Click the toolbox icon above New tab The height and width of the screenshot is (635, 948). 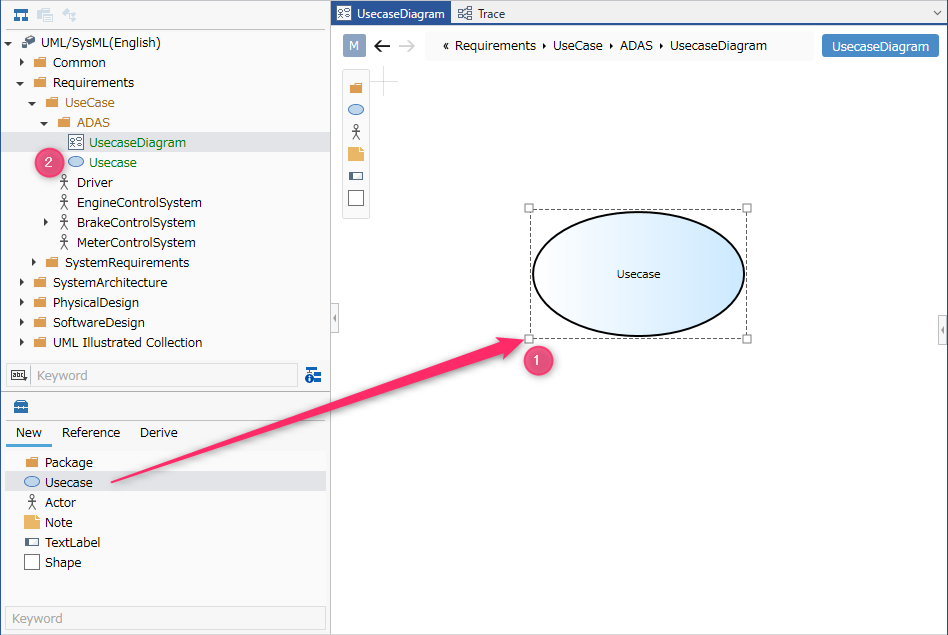click(21, 406)
